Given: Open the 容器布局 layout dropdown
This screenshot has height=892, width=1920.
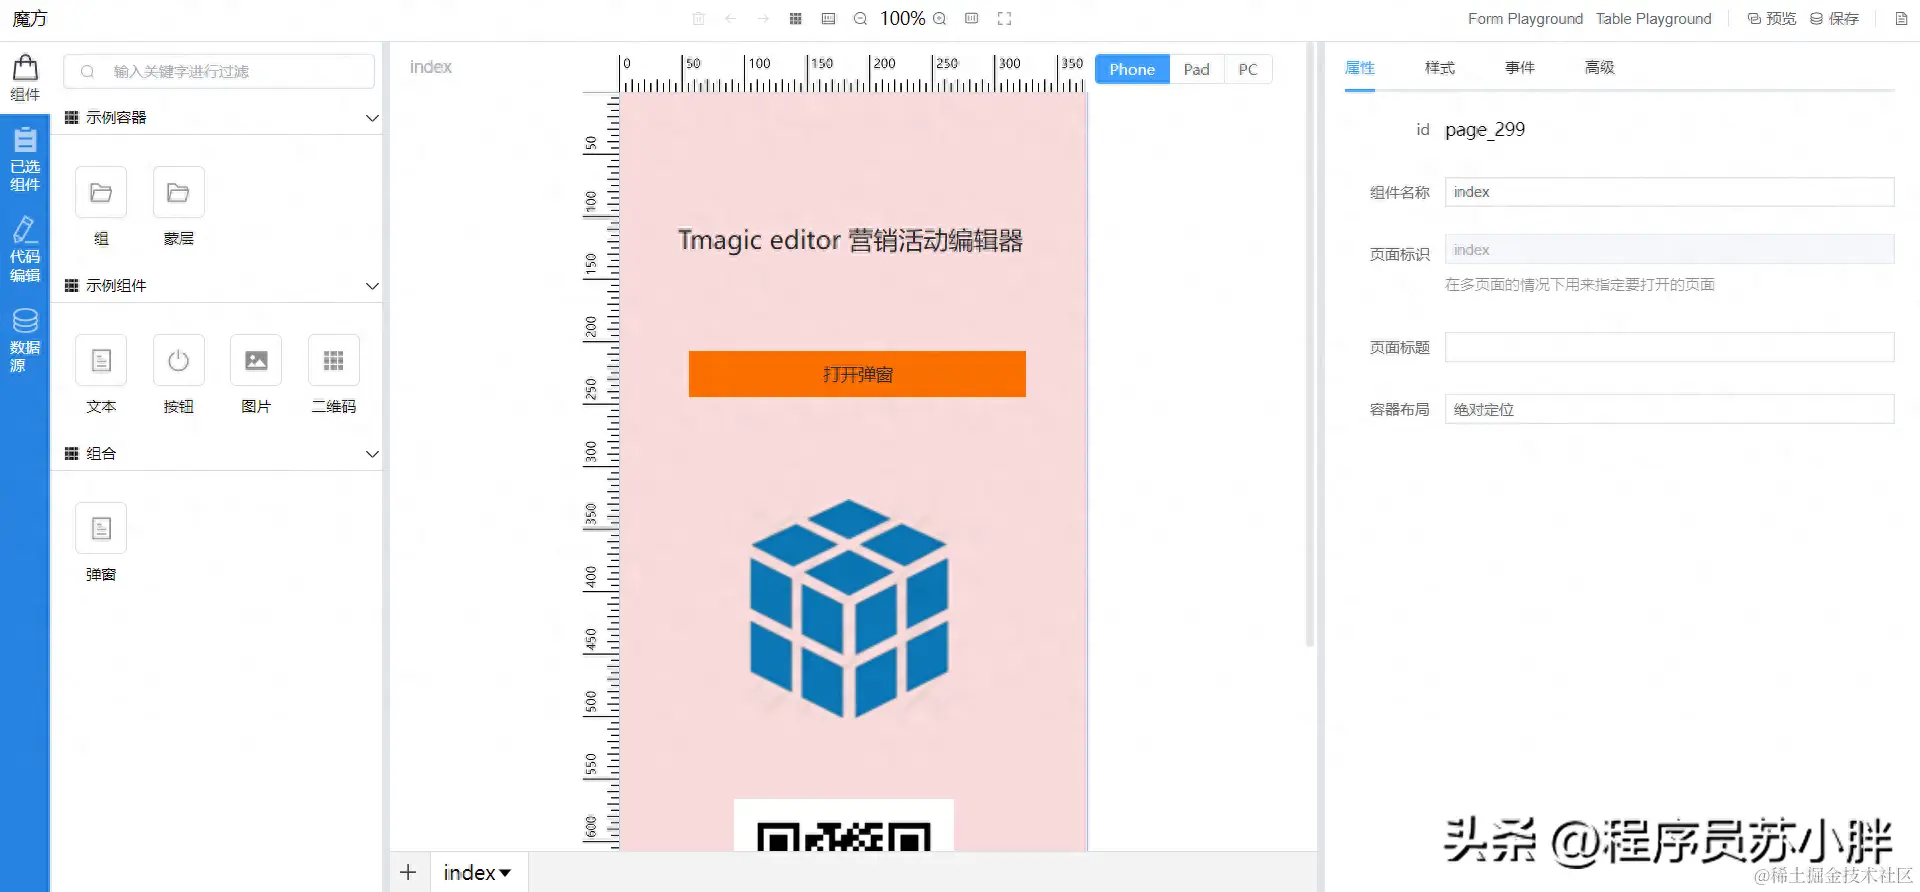Looking at the screenshot, I should point(1669,409).
